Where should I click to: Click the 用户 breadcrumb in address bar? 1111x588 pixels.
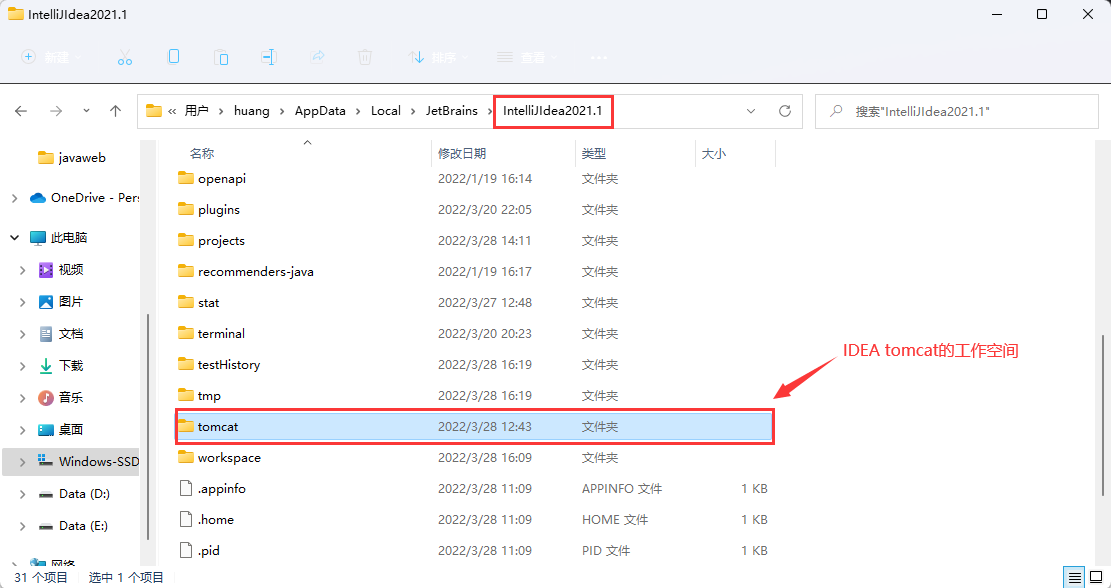coord(196,111)
